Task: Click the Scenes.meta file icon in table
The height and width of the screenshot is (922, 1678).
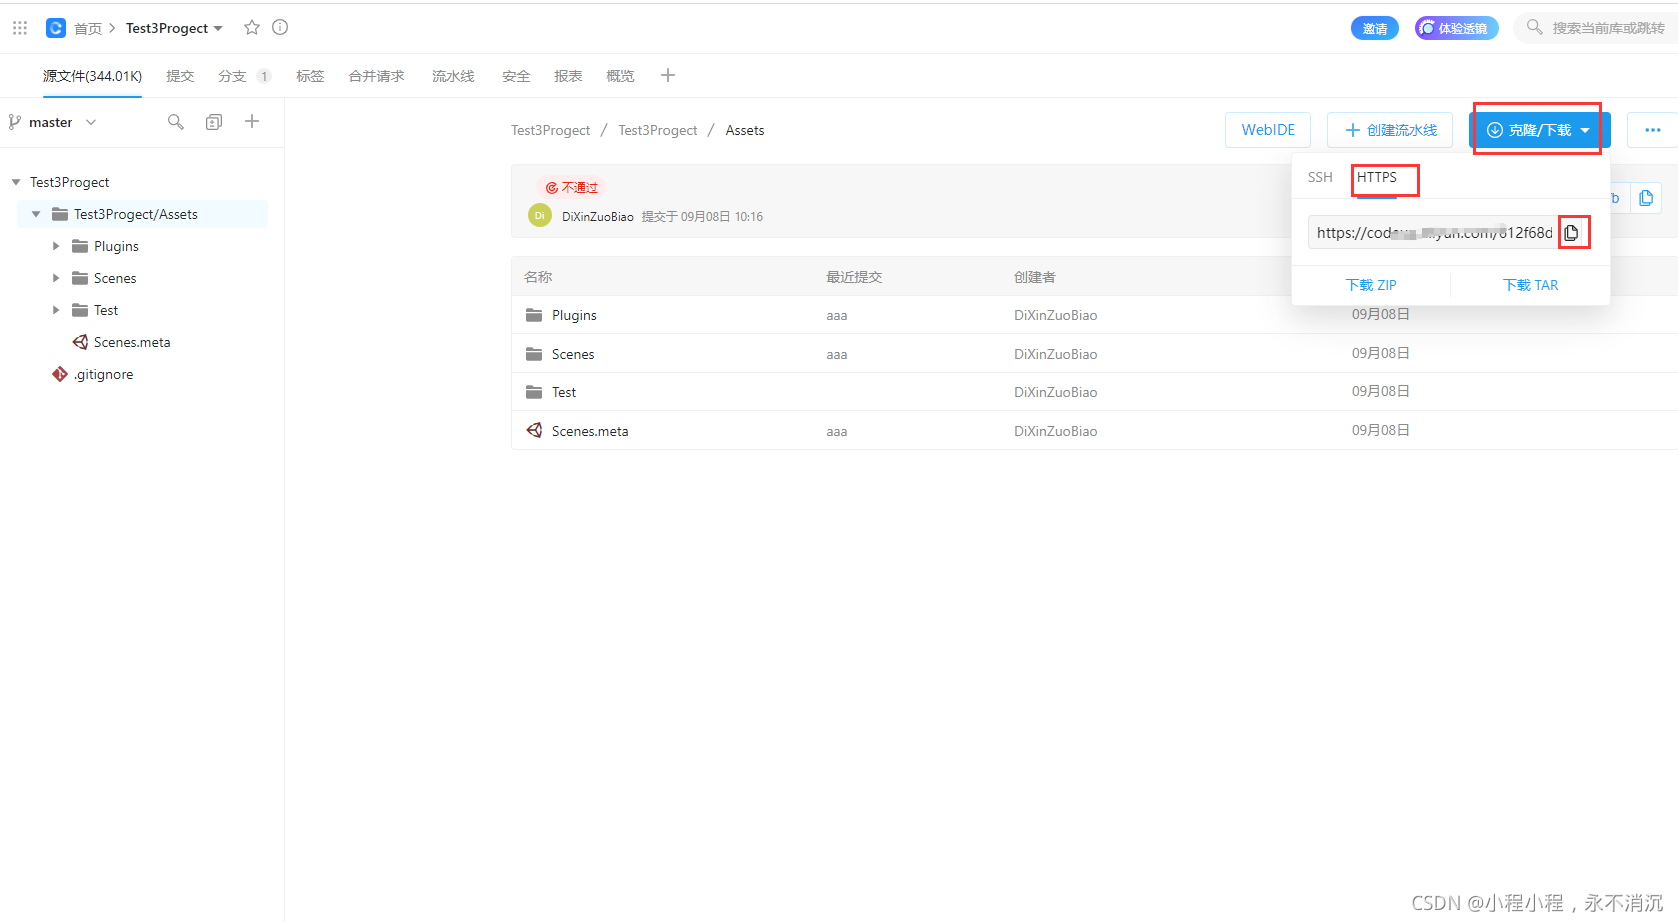Action: tap(534, 431)
